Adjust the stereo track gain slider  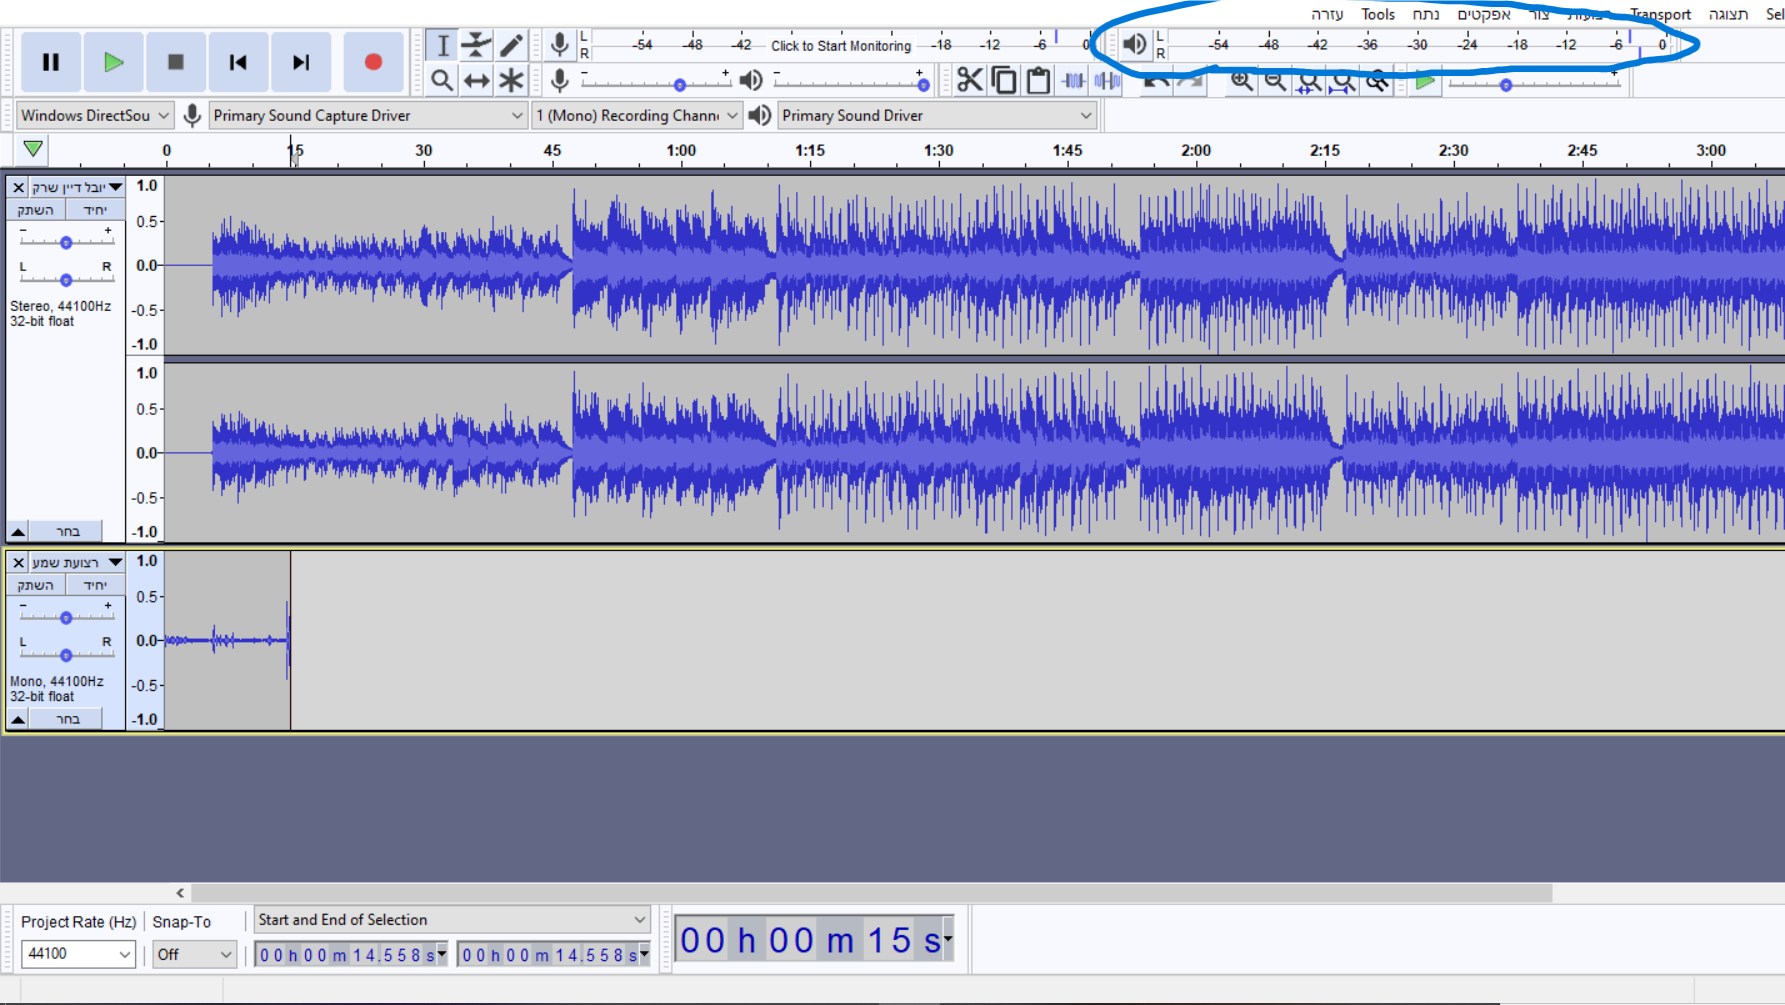(66, 242)
